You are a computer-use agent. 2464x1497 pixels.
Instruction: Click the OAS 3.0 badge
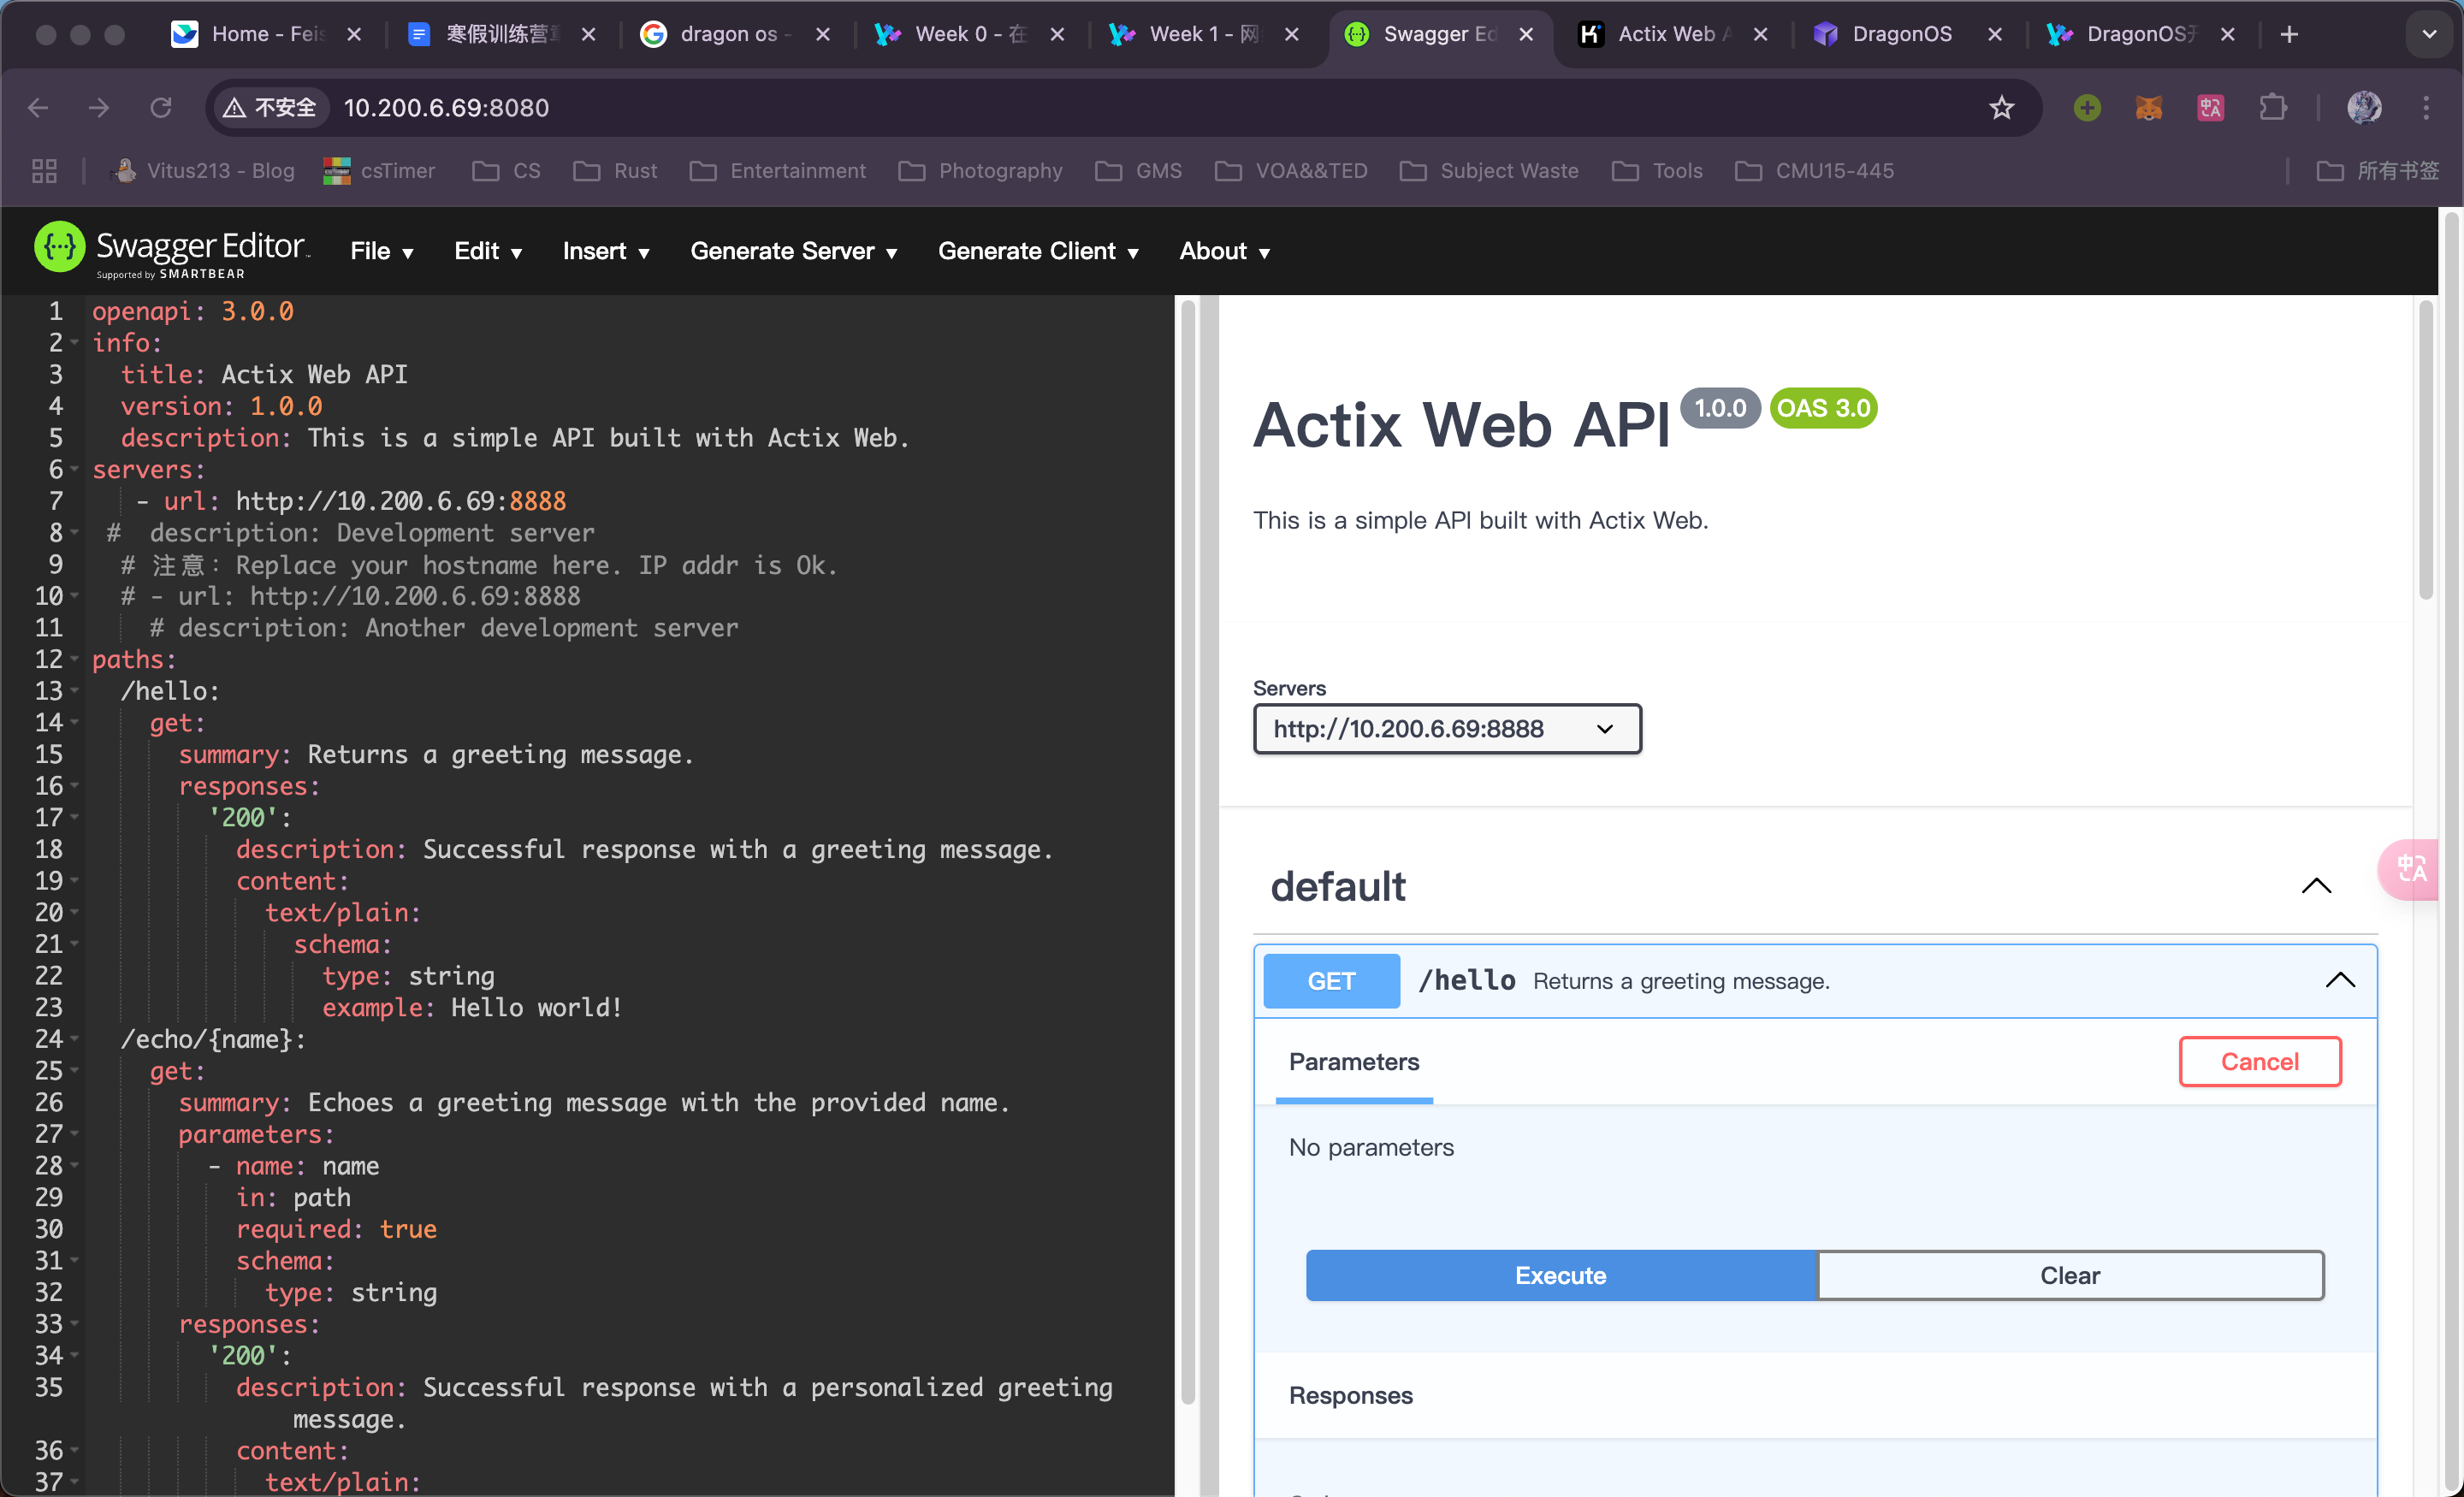tap(1823, 408)
